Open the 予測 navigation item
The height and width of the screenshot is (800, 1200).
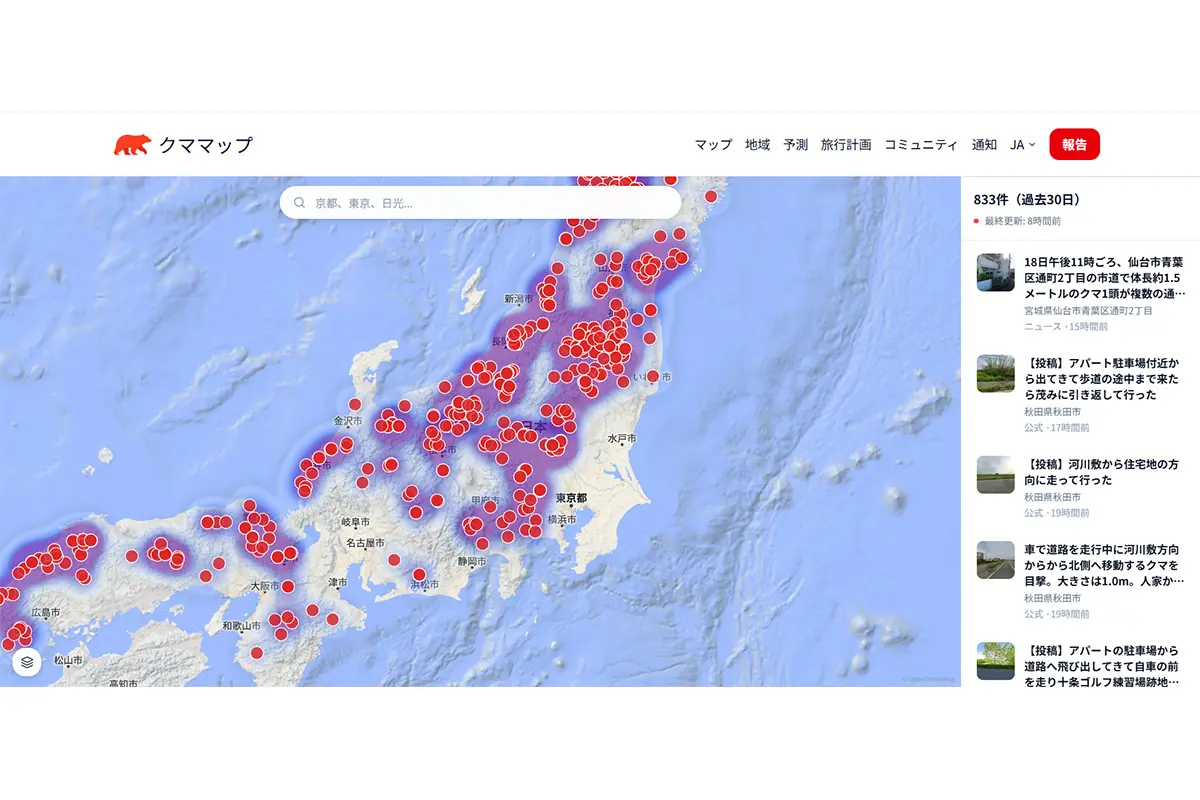(x=795, y=145)
